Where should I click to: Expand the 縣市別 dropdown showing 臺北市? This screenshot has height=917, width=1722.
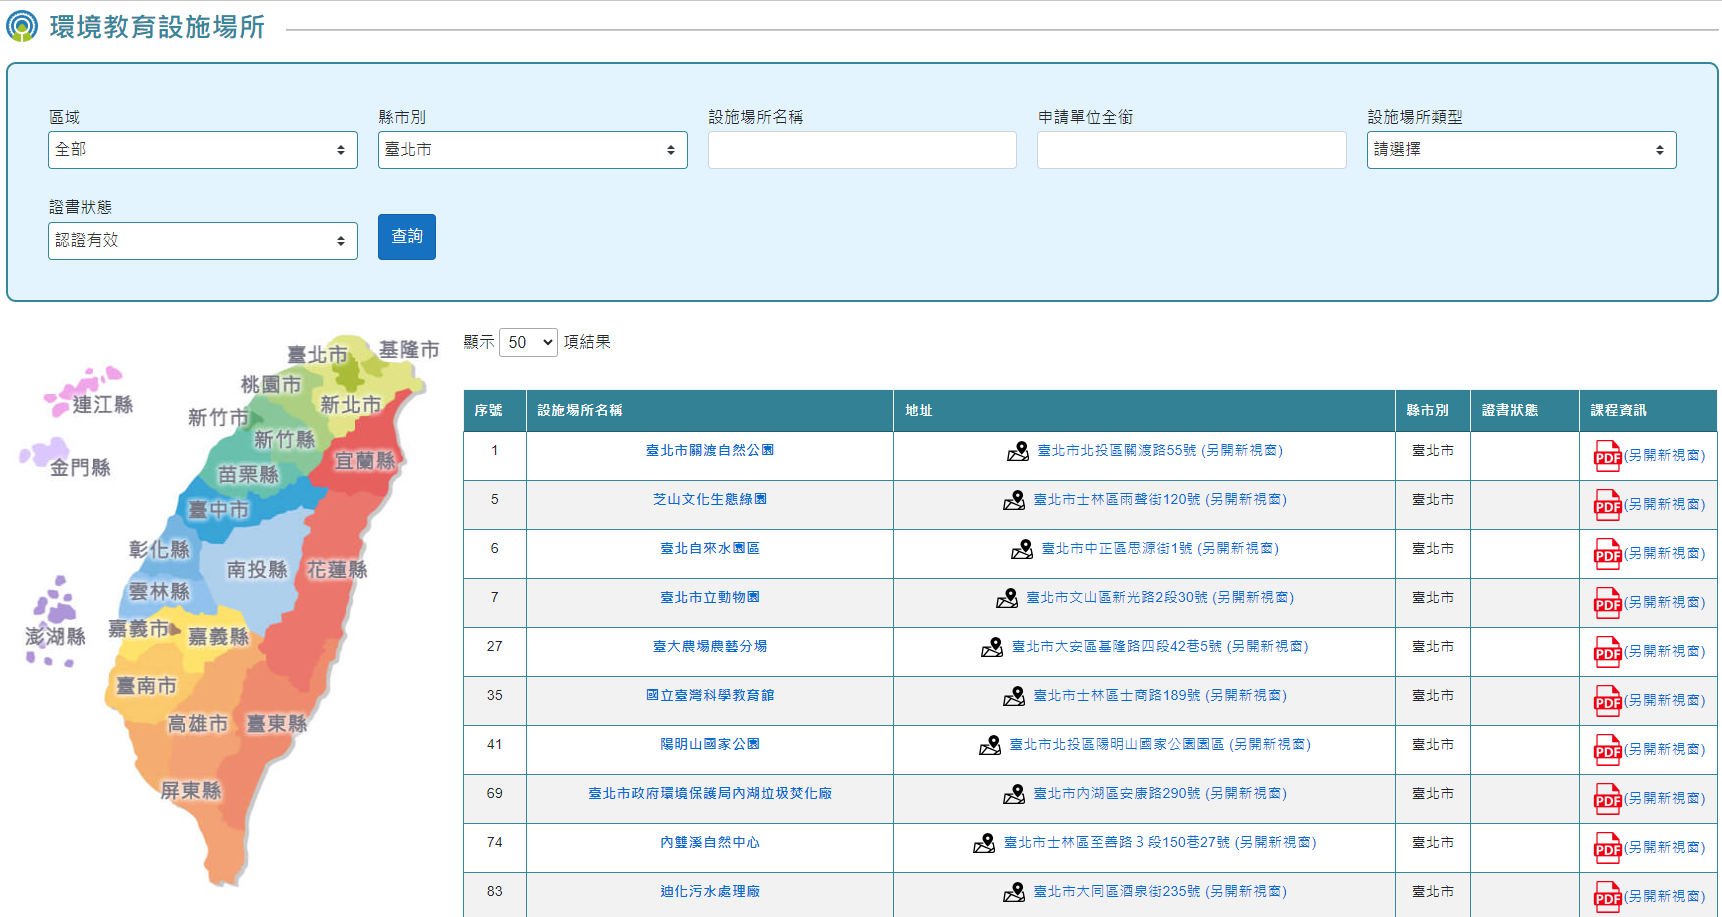[532, 150]
